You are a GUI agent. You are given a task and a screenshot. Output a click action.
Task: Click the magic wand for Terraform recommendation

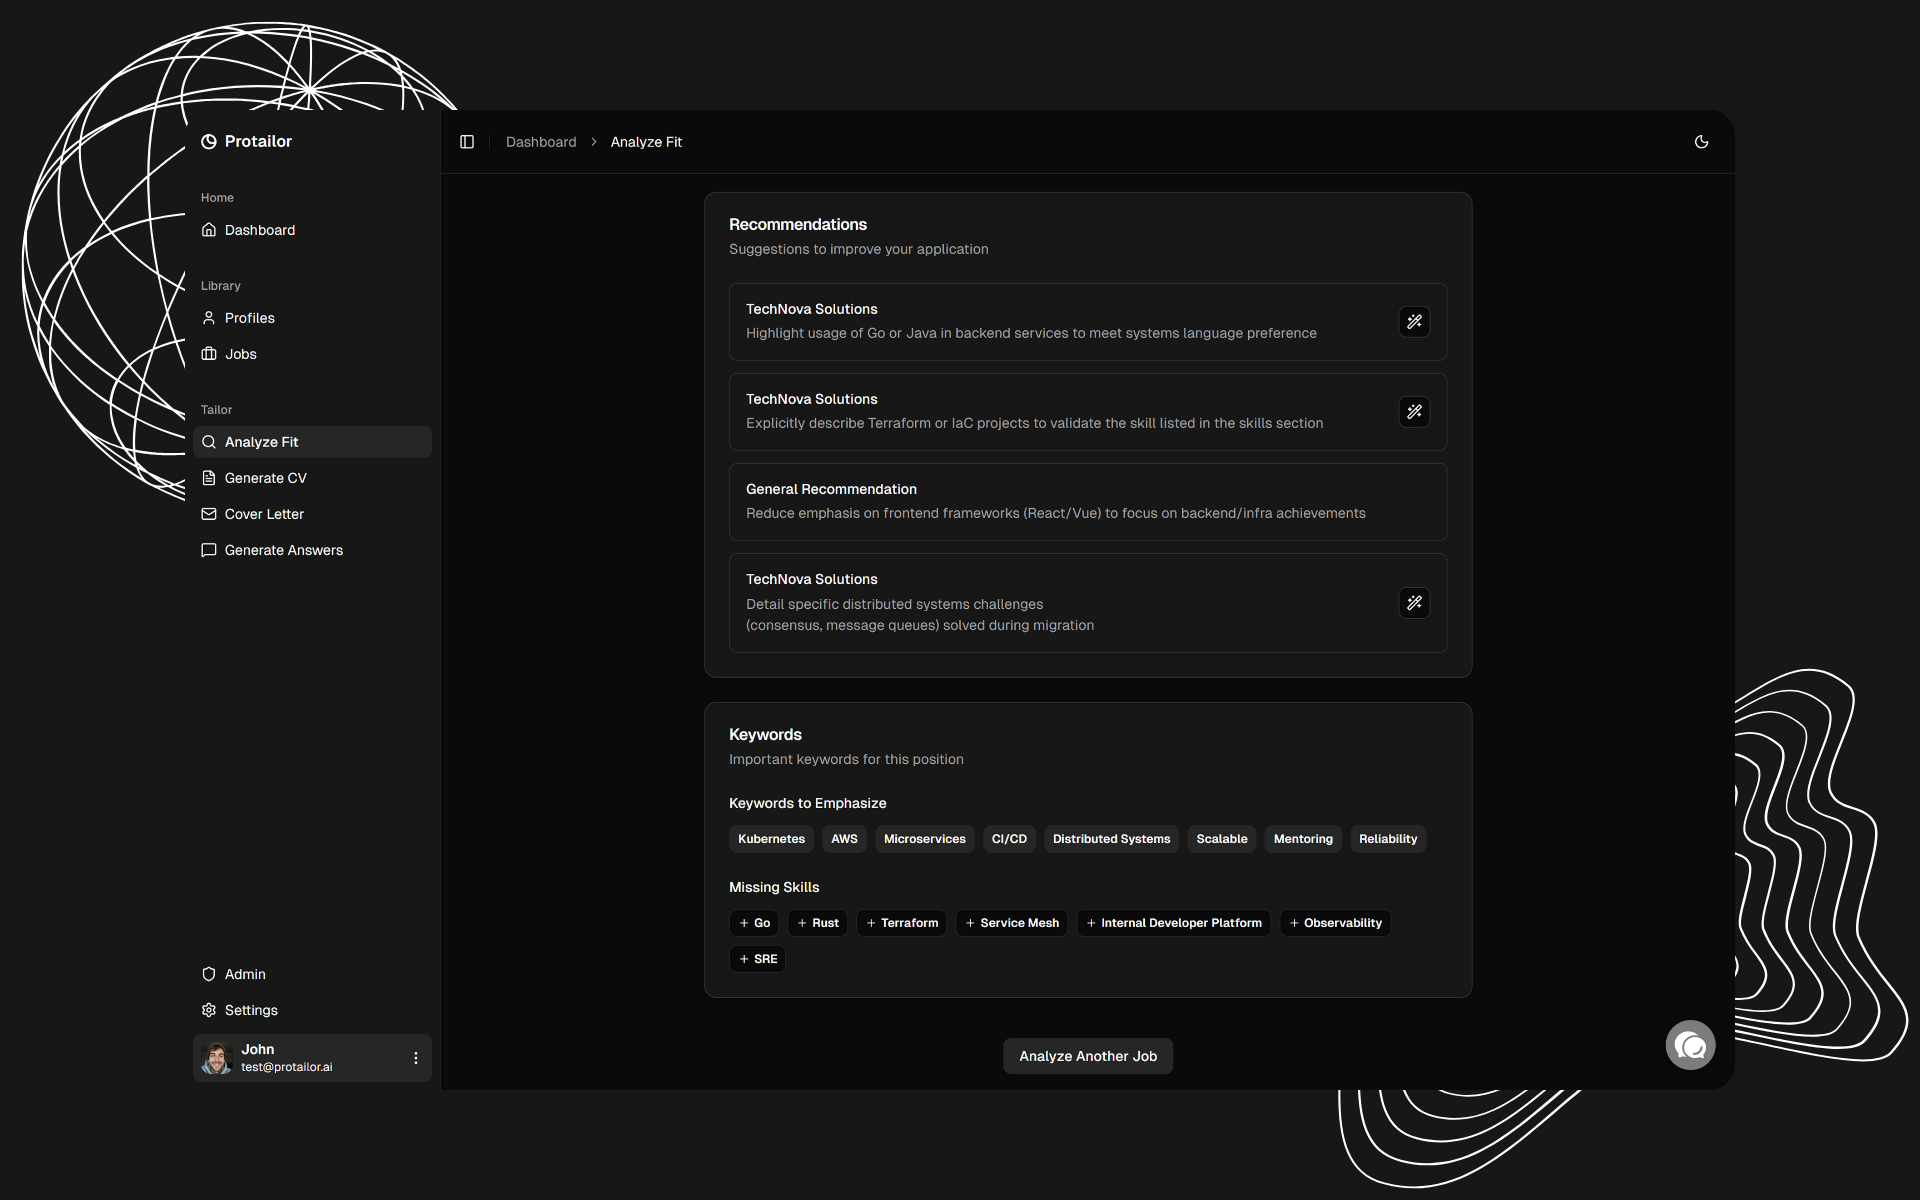tap(1414, 412)
